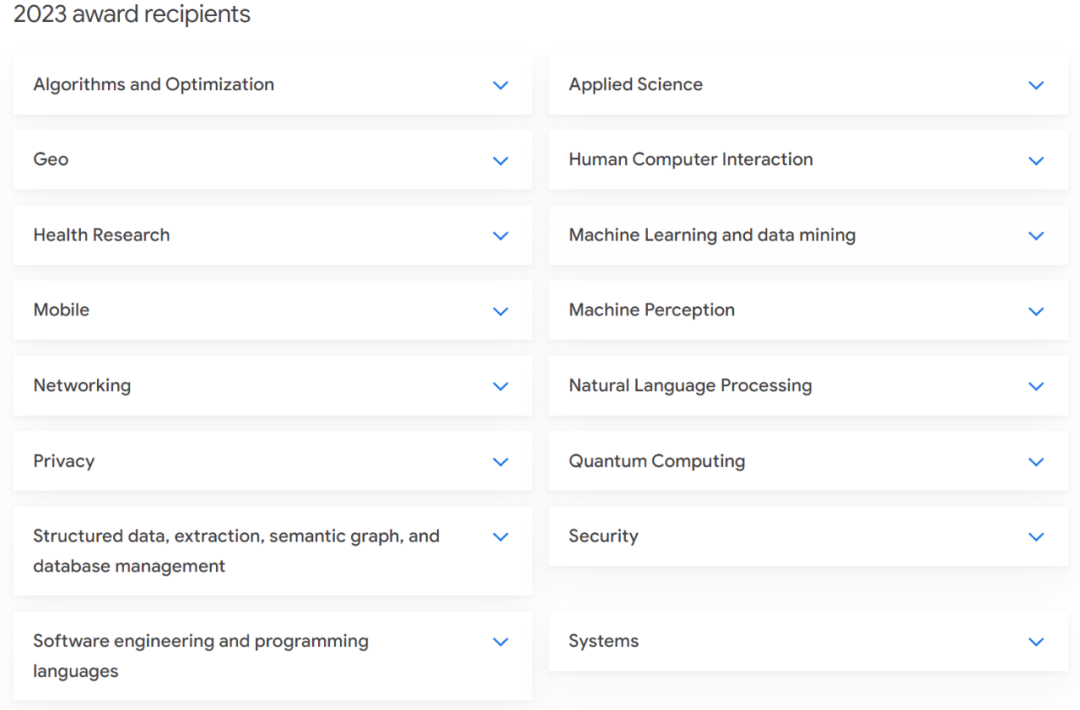Expand the Health Research chevron
Viewport: 1080px width, 710px height.
pos(501,236)
